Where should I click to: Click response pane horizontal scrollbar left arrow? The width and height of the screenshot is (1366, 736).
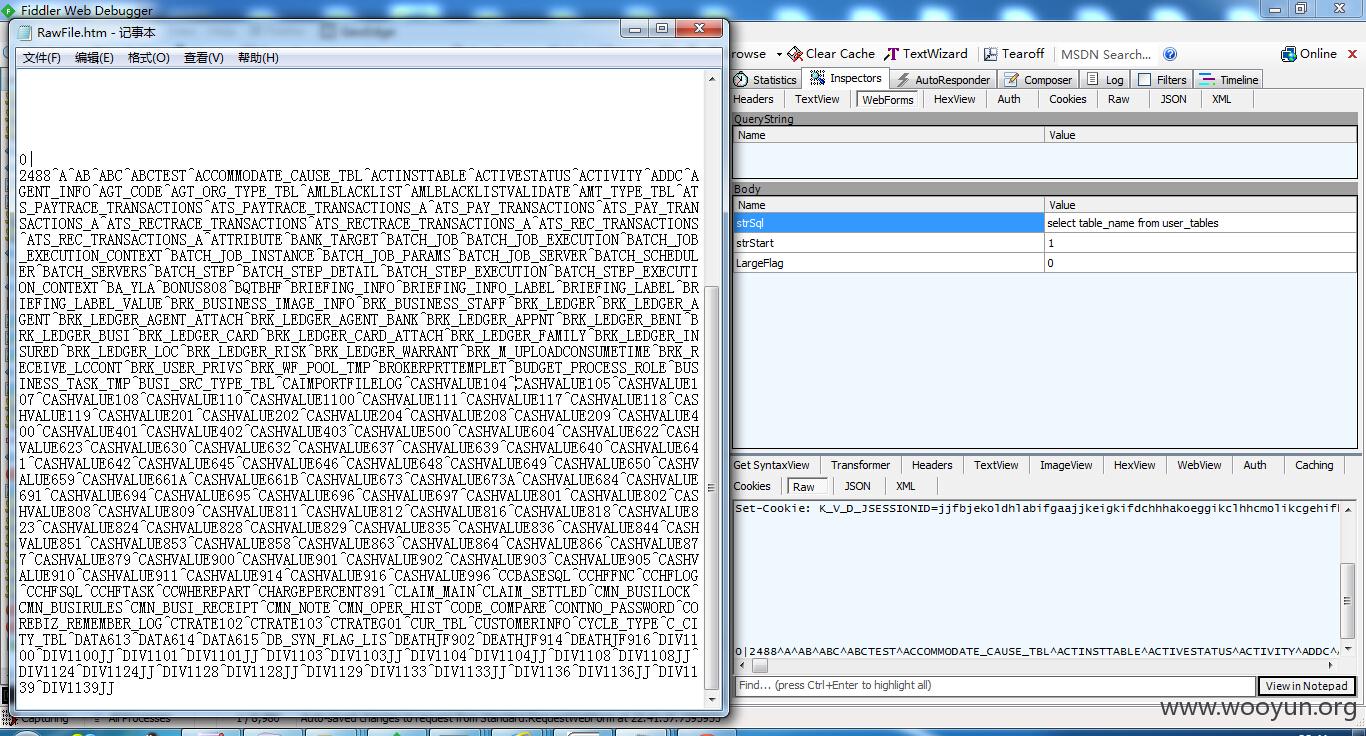[x=741, y=666]
